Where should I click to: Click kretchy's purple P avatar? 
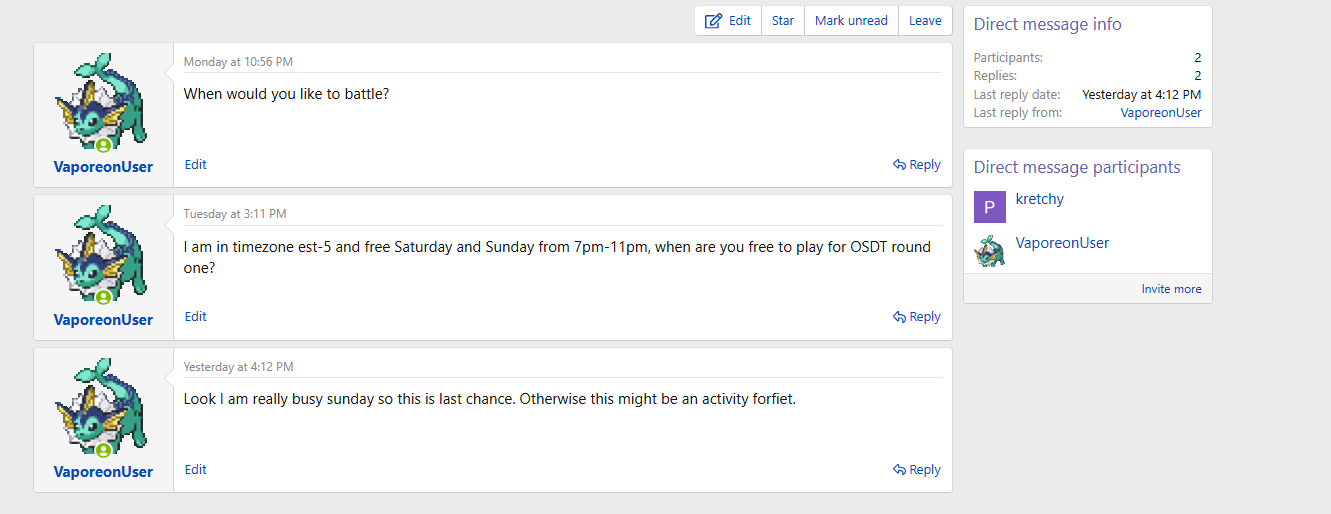pos(989,207)
